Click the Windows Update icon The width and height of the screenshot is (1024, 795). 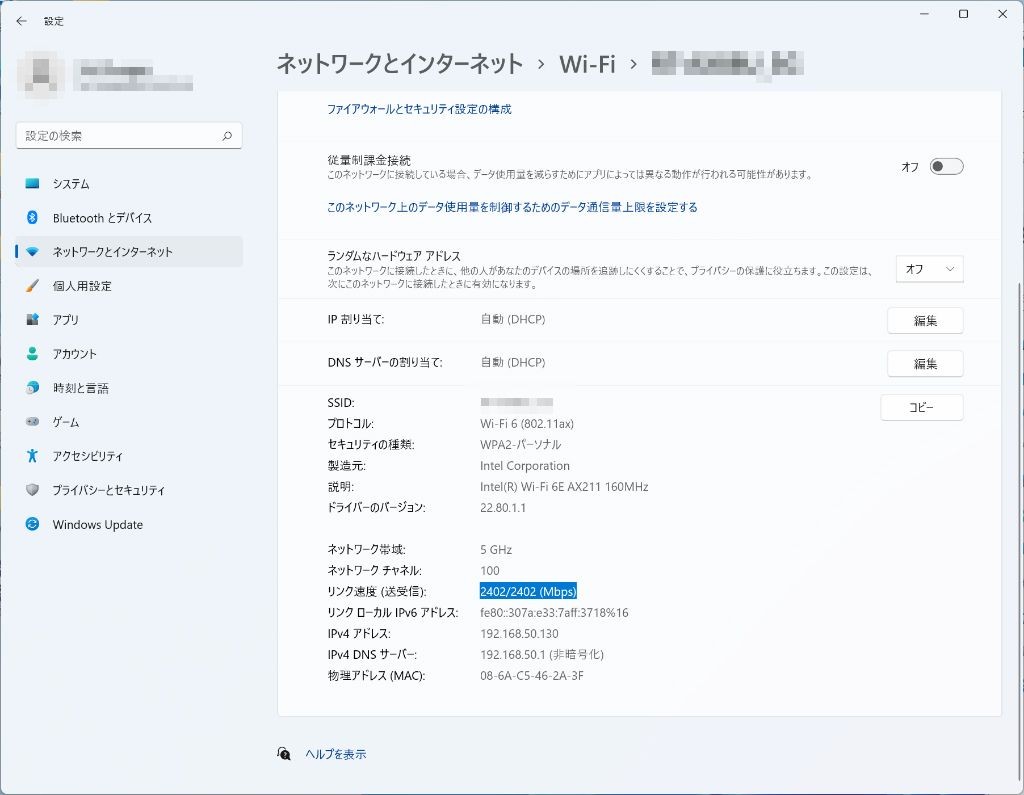click(x=33, y=525)
